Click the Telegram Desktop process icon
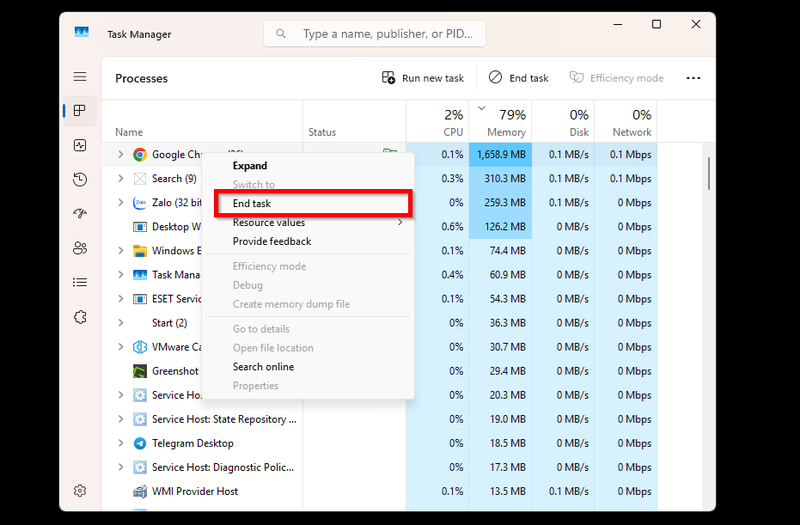This screenshot has height=525, width=800. click(x=139, y=443)
